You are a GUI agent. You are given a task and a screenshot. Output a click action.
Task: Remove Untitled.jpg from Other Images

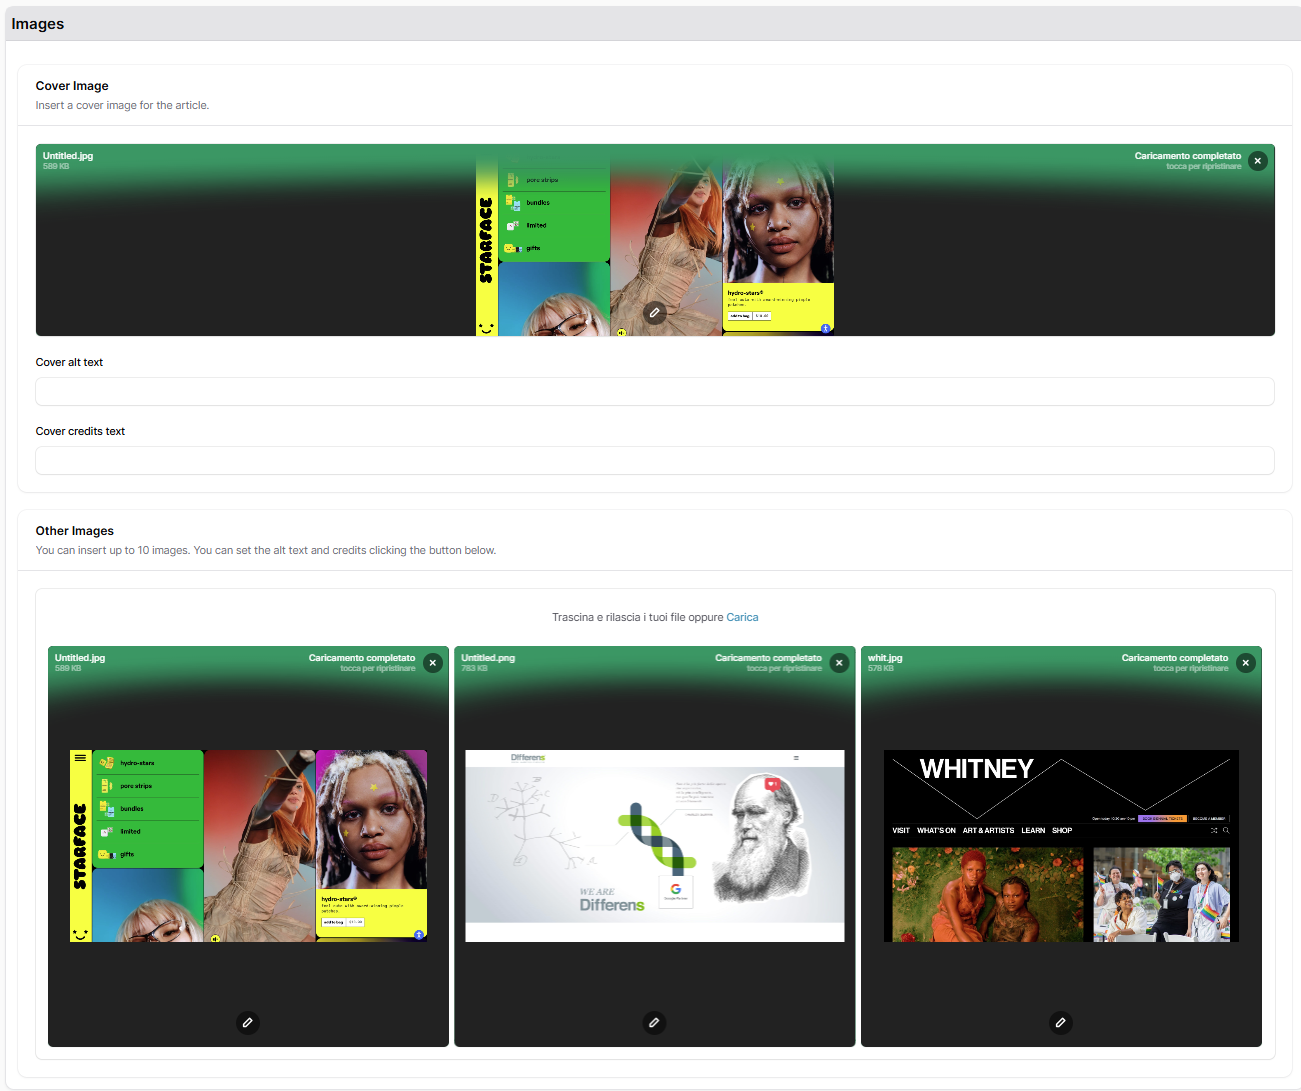point(432,663)
